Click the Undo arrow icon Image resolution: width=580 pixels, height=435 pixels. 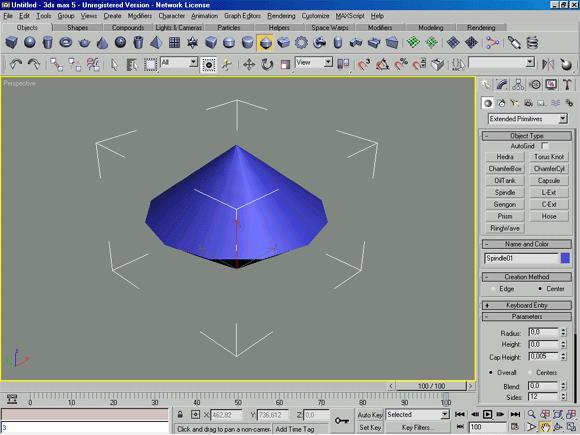point(16,65)
